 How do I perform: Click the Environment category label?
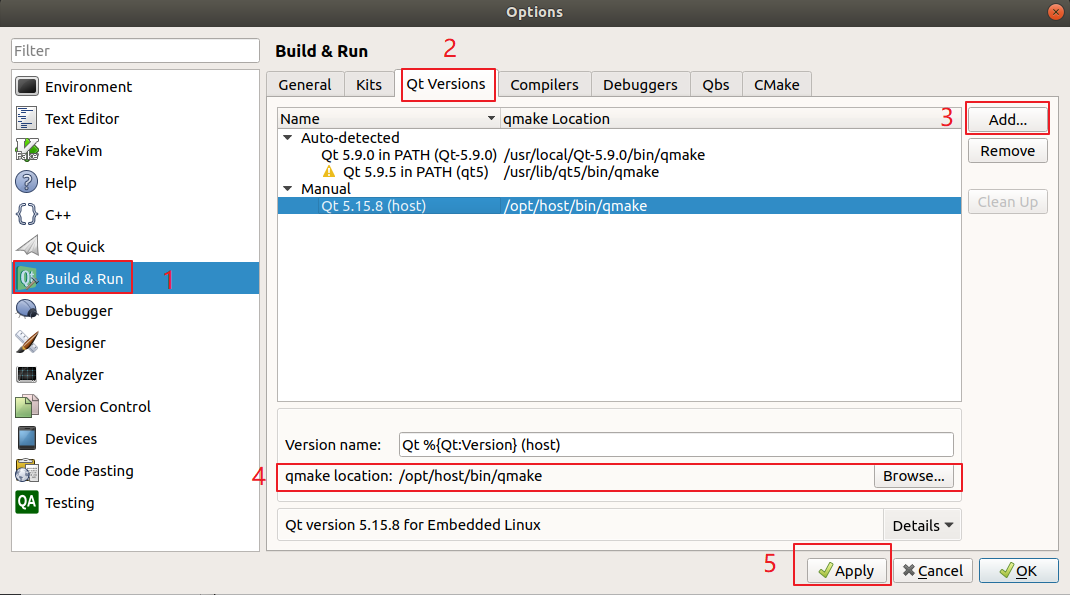[89, 87]
